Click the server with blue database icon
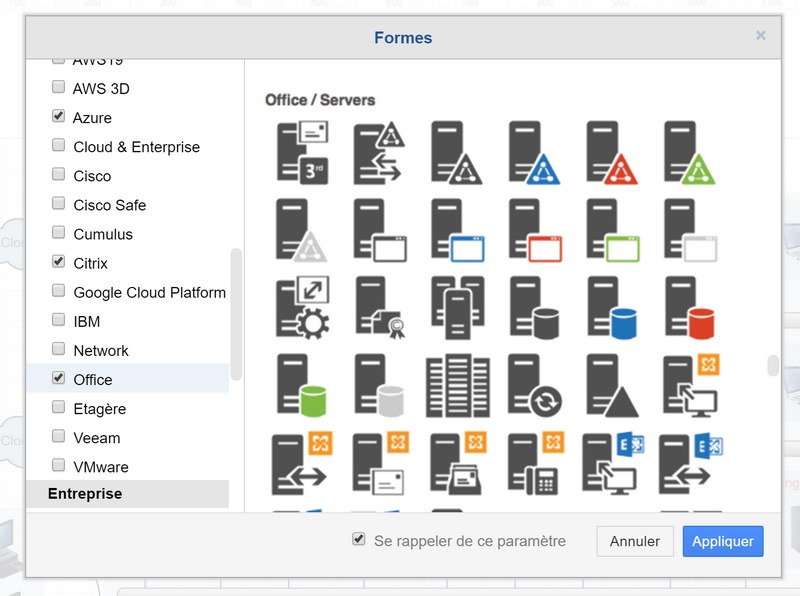This screenshot has height=596, width=800. (x=612, y=308)
